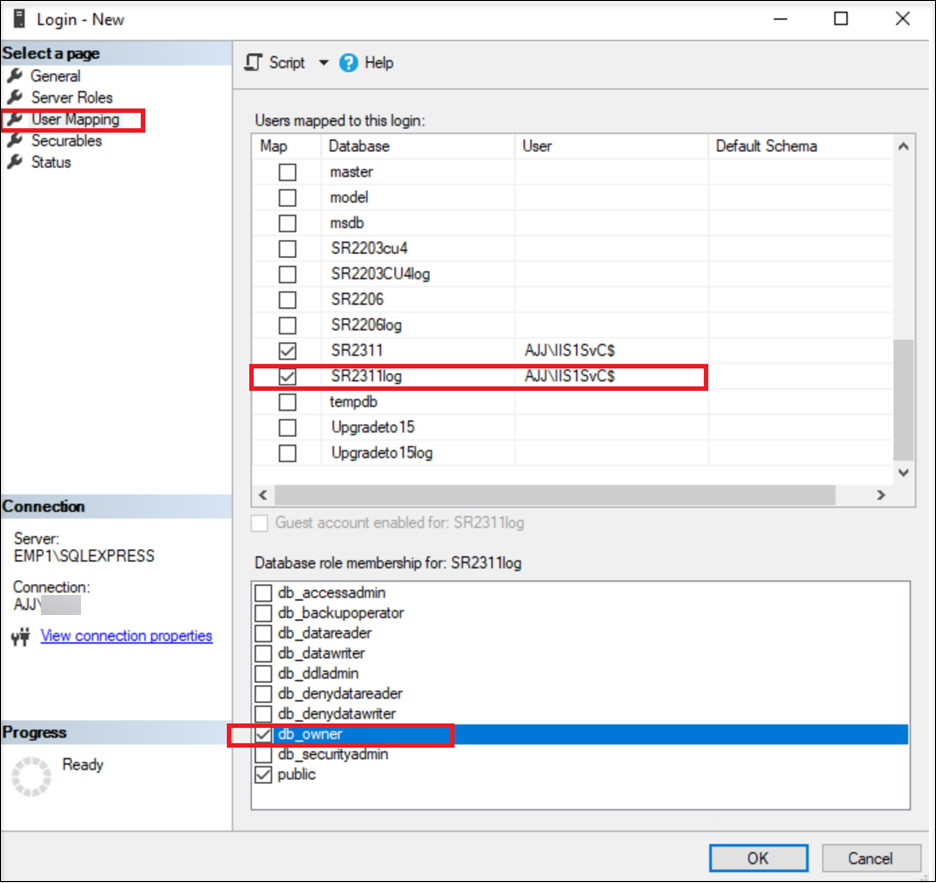Uncheck the SR2311 database mapping
Viewport: 936px width, 883px height.
[x=287, y=350]
